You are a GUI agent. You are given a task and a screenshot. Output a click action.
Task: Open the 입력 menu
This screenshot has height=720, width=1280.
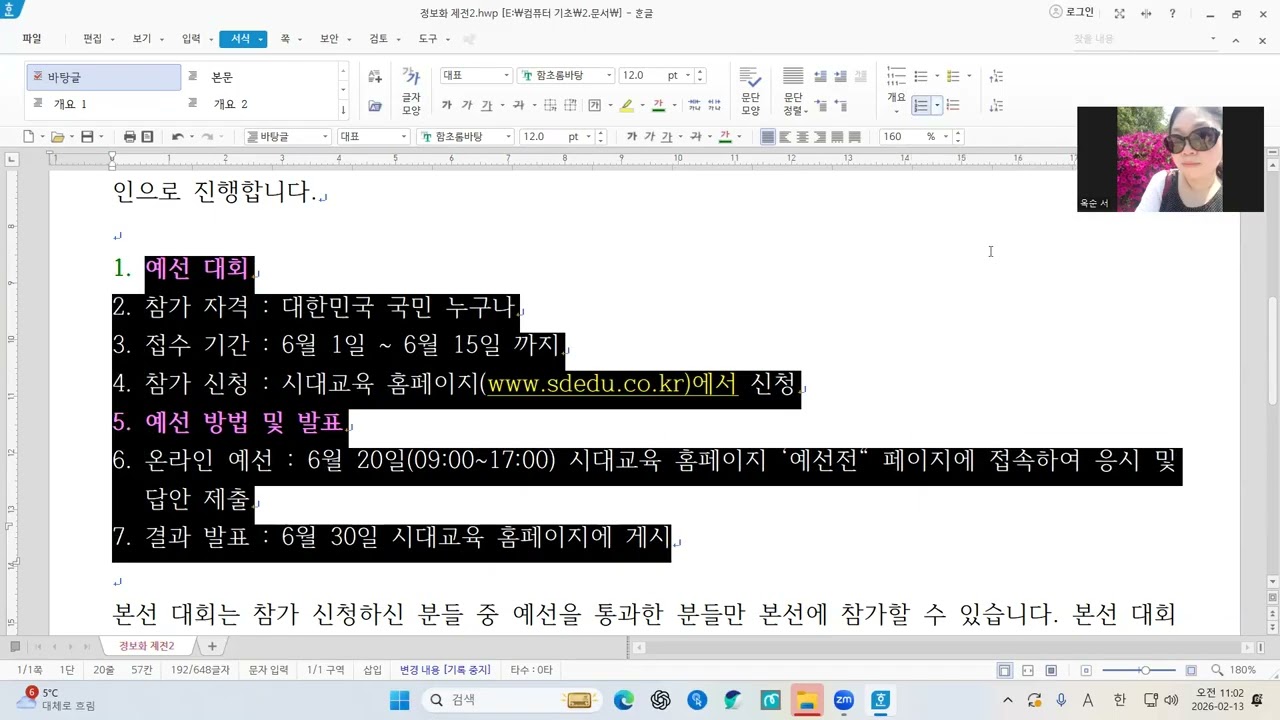(191, 39)
